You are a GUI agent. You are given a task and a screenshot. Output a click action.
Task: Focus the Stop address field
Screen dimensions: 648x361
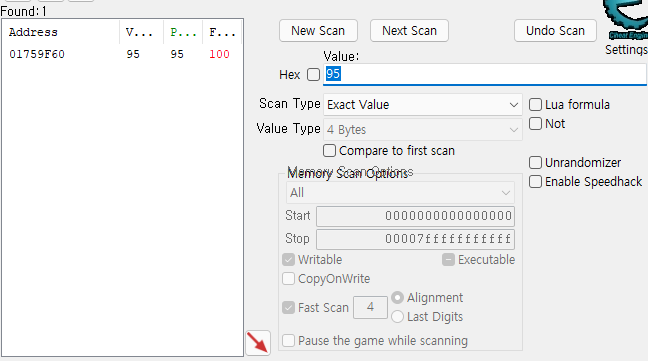415,239
